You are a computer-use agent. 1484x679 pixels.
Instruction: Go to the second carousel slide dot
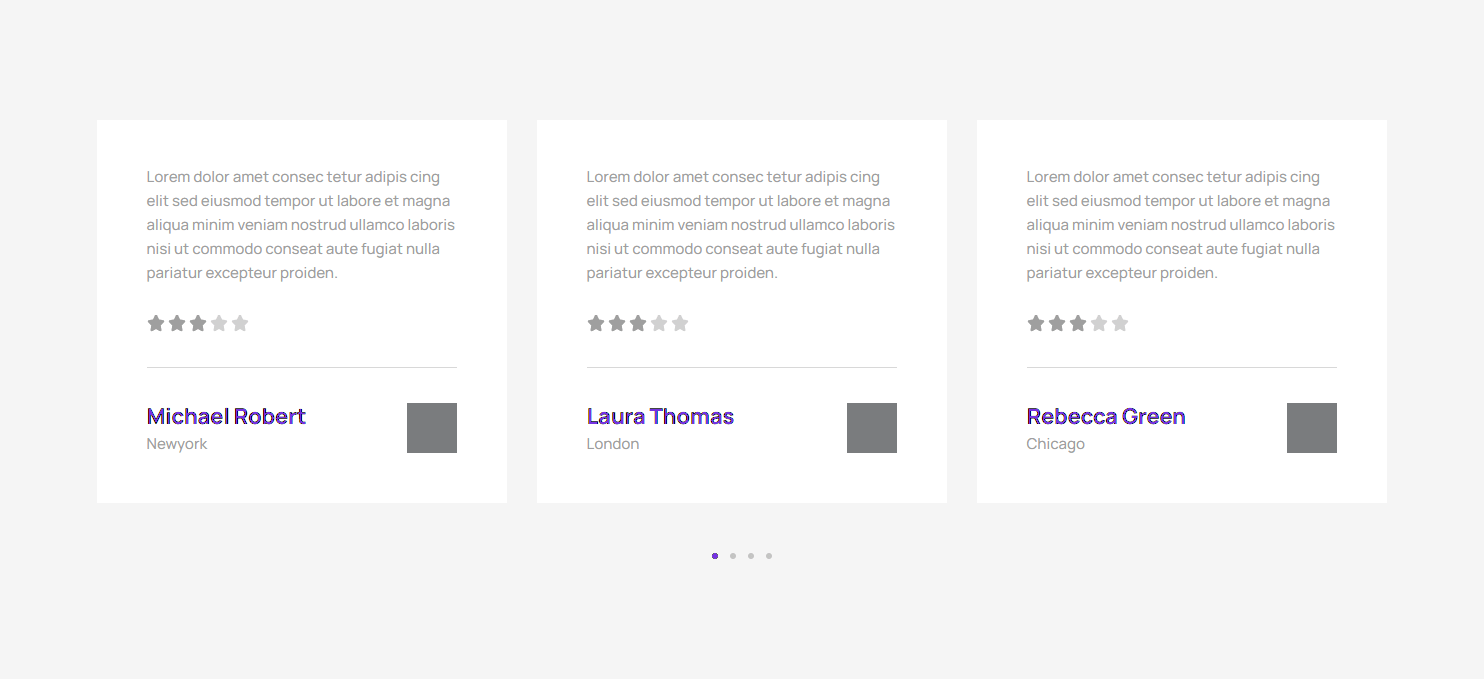pyautogui.click(x=733, y=556)
